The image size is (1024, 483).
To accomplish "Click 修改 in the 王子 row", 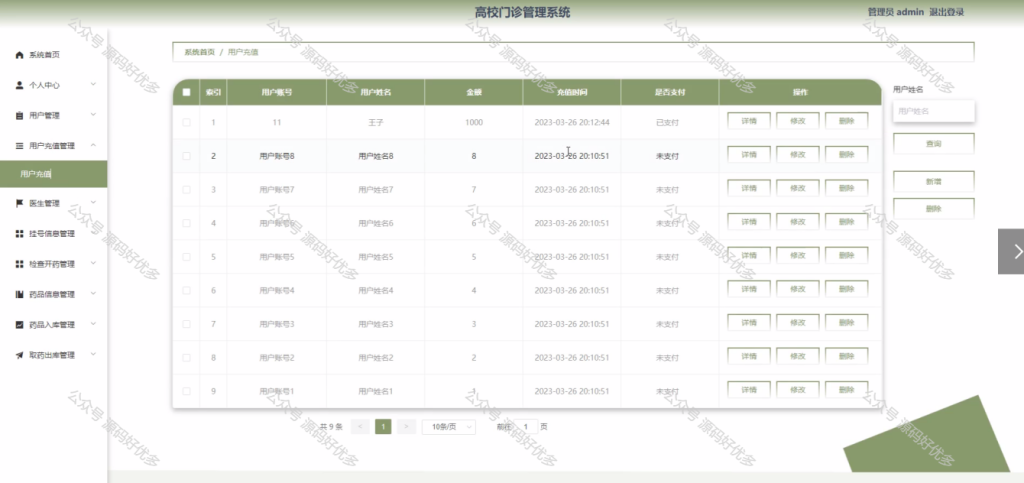I will (797, 121).
